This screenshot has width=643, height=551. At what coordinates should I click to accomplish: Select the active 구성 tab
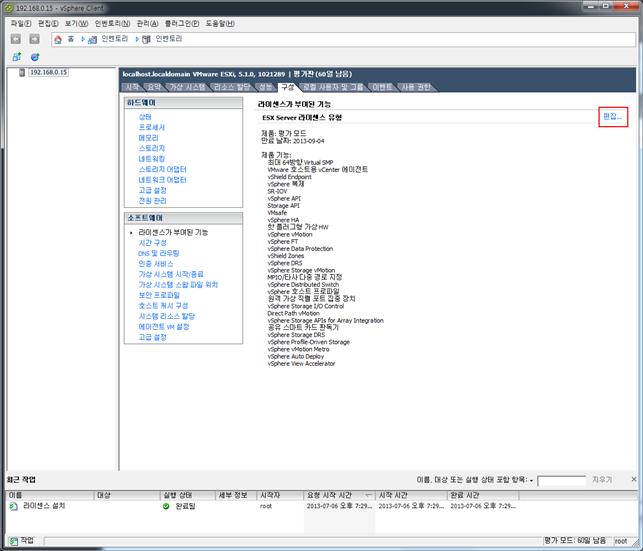[x=287, y=87]
